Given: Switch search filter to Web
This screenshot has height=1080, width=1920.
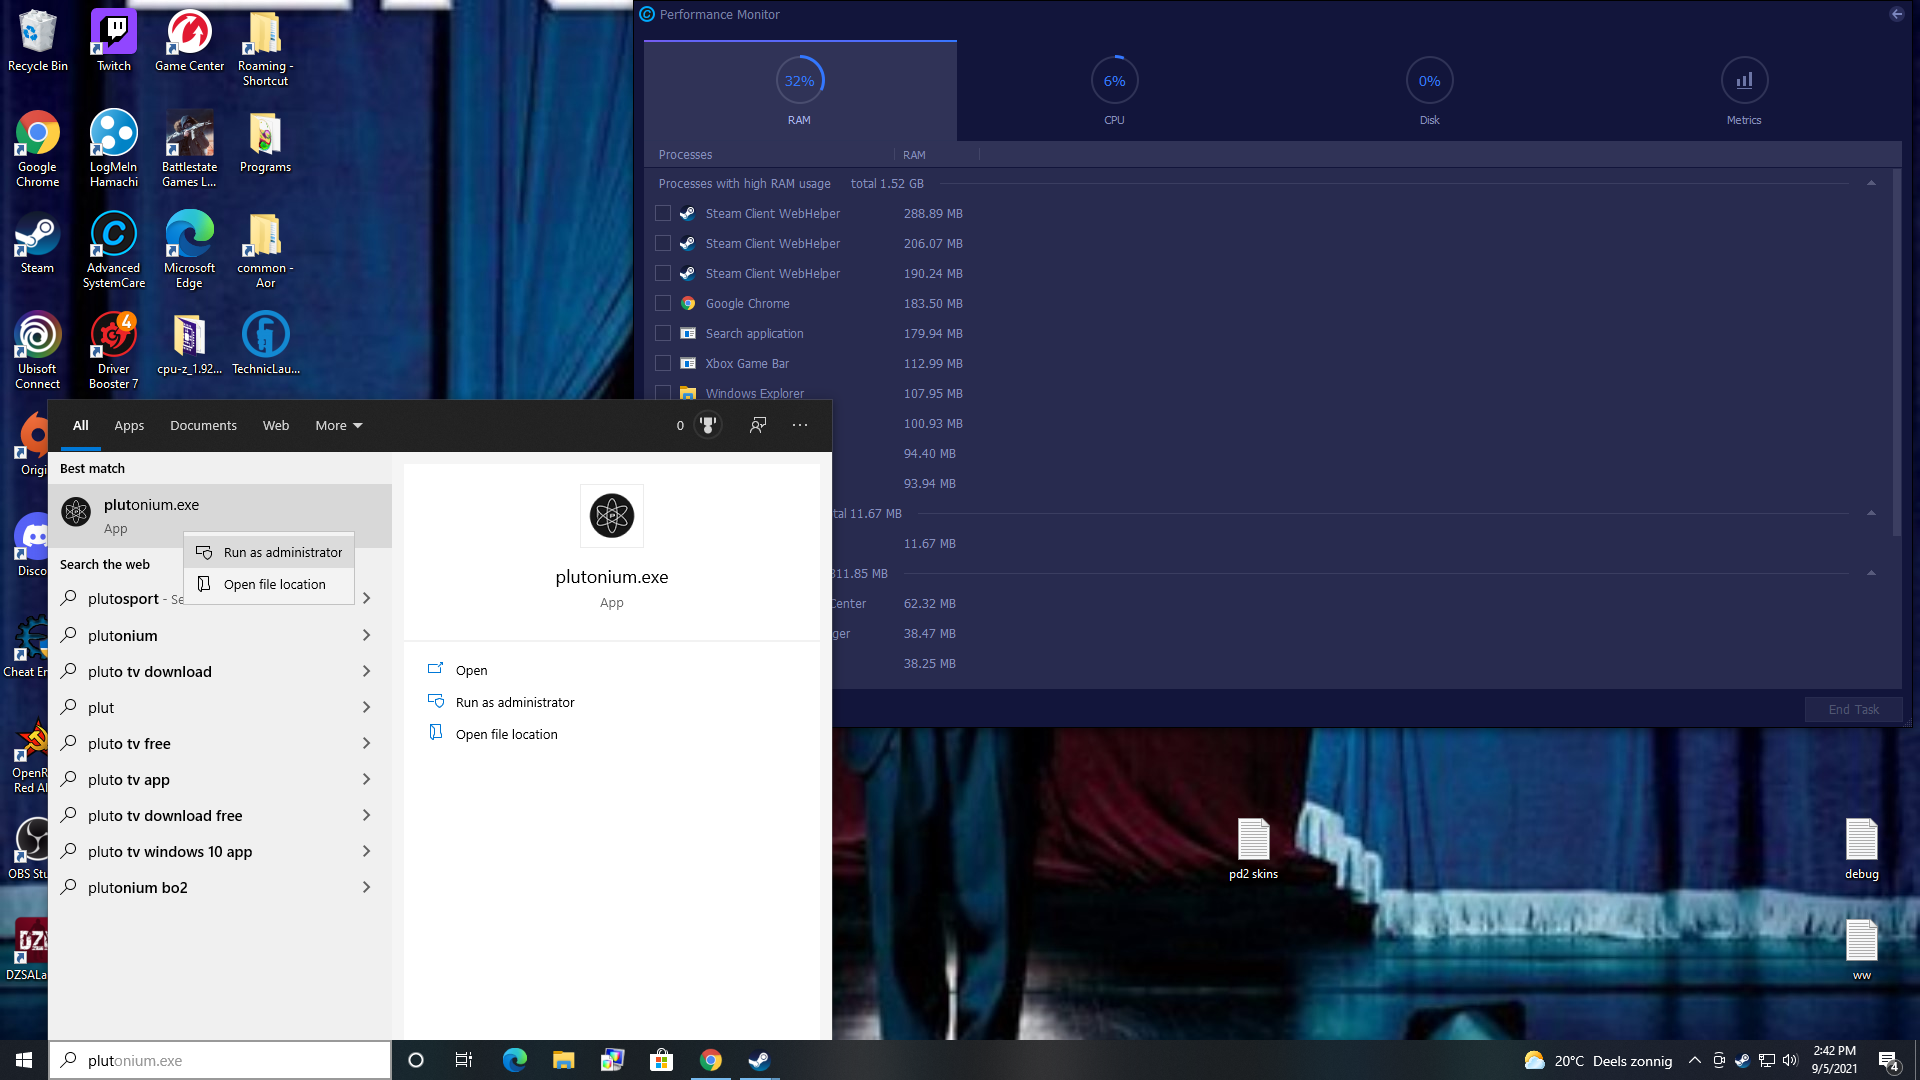Looking at the screenshot, I should click(276, 425).
